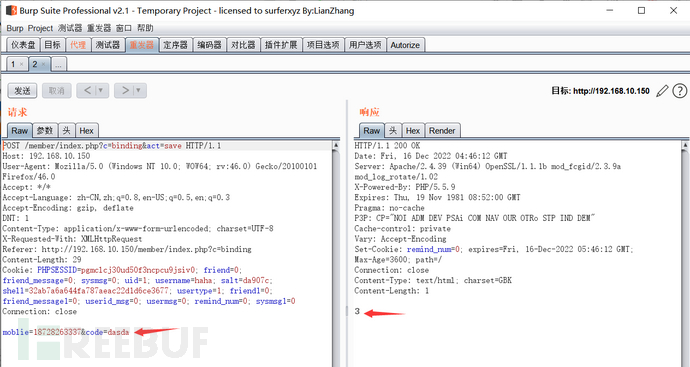Image resolution: width=690 pixels, height=367 pixels.
Task: Open the 帮助 menu
Action: point(145,28)
